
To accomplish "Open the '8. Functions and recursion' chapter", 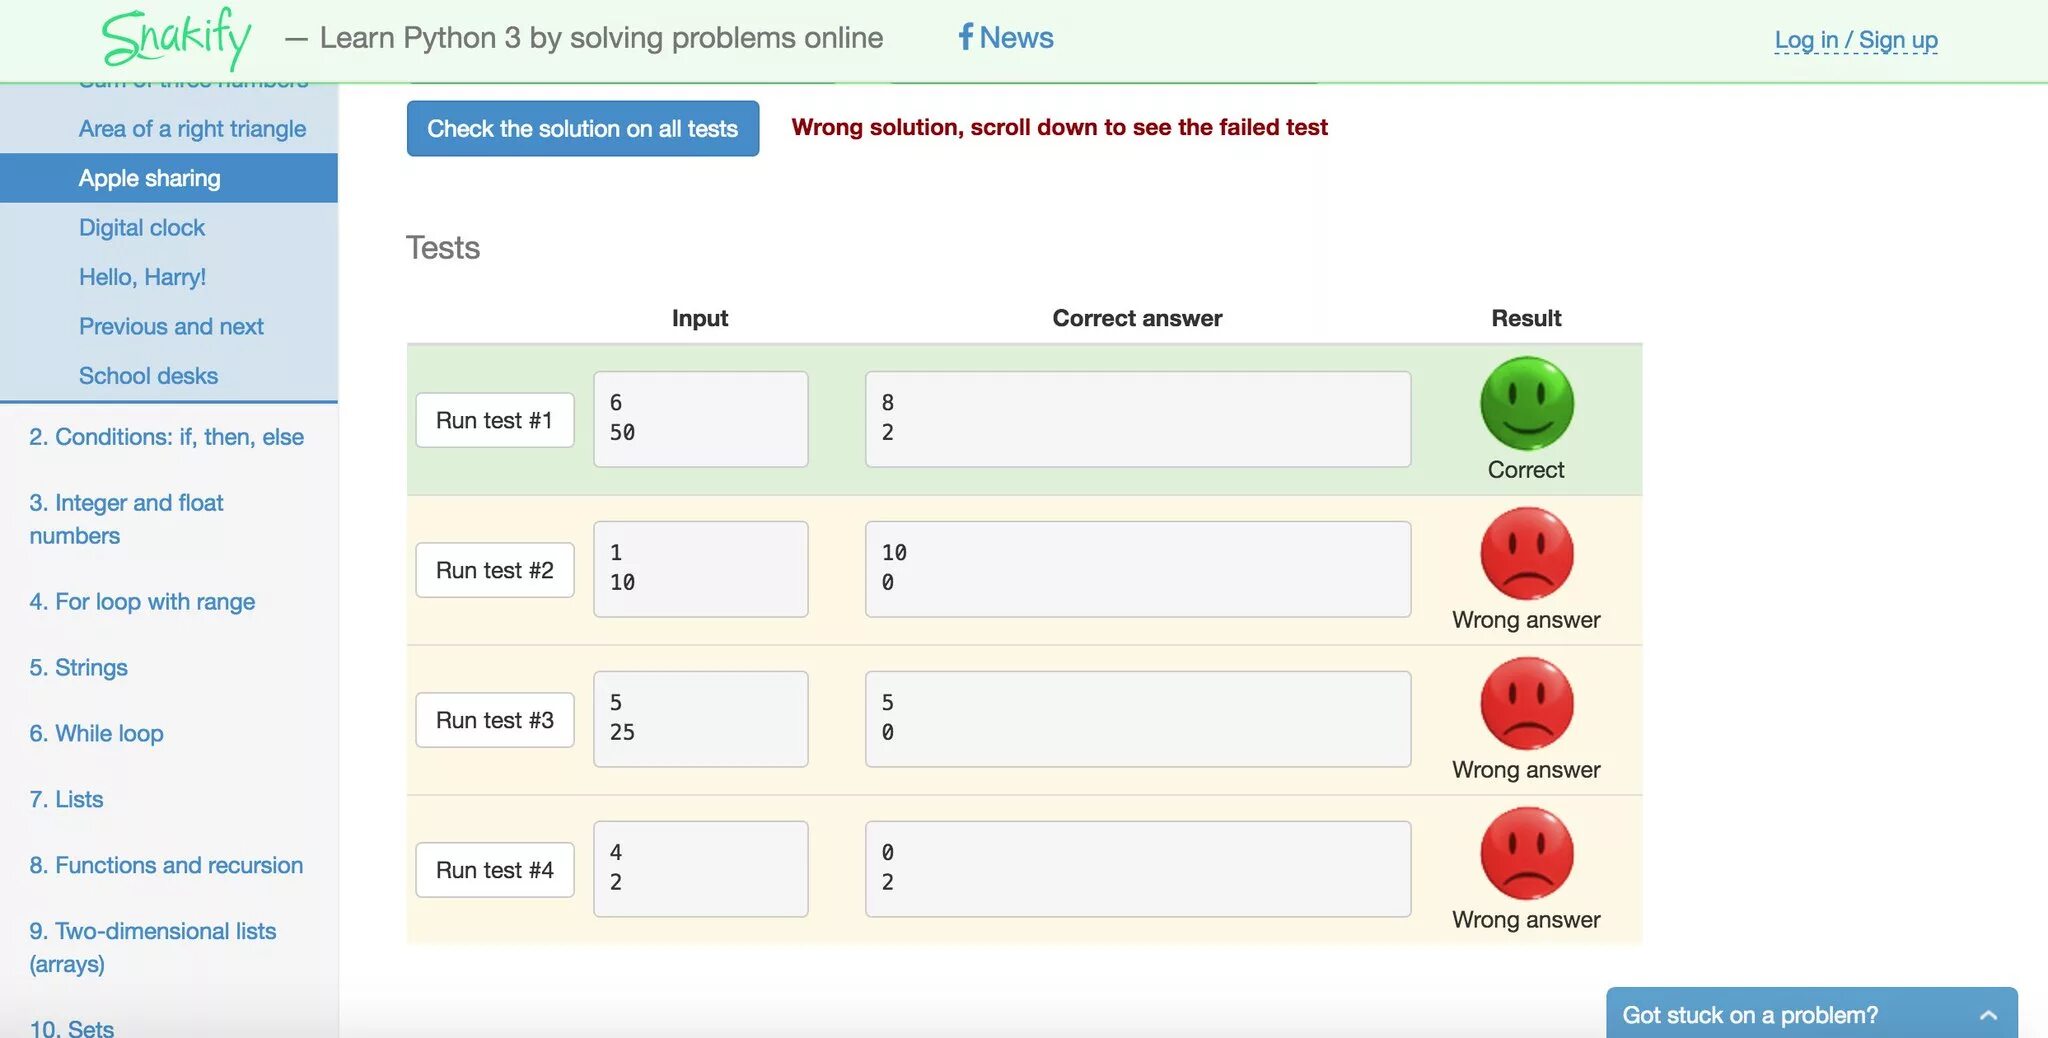I will pyautogui.click(x=166, y=865).
